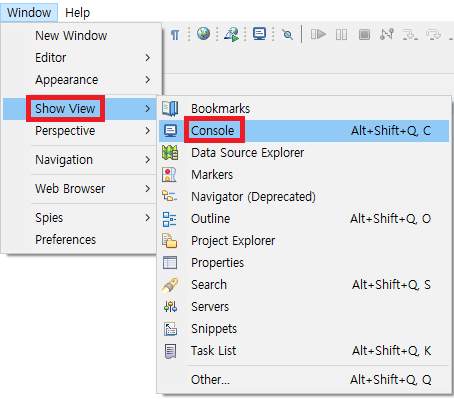Open the Help menu
Viewport: 454px width, 399px height.
click(77, 13)
